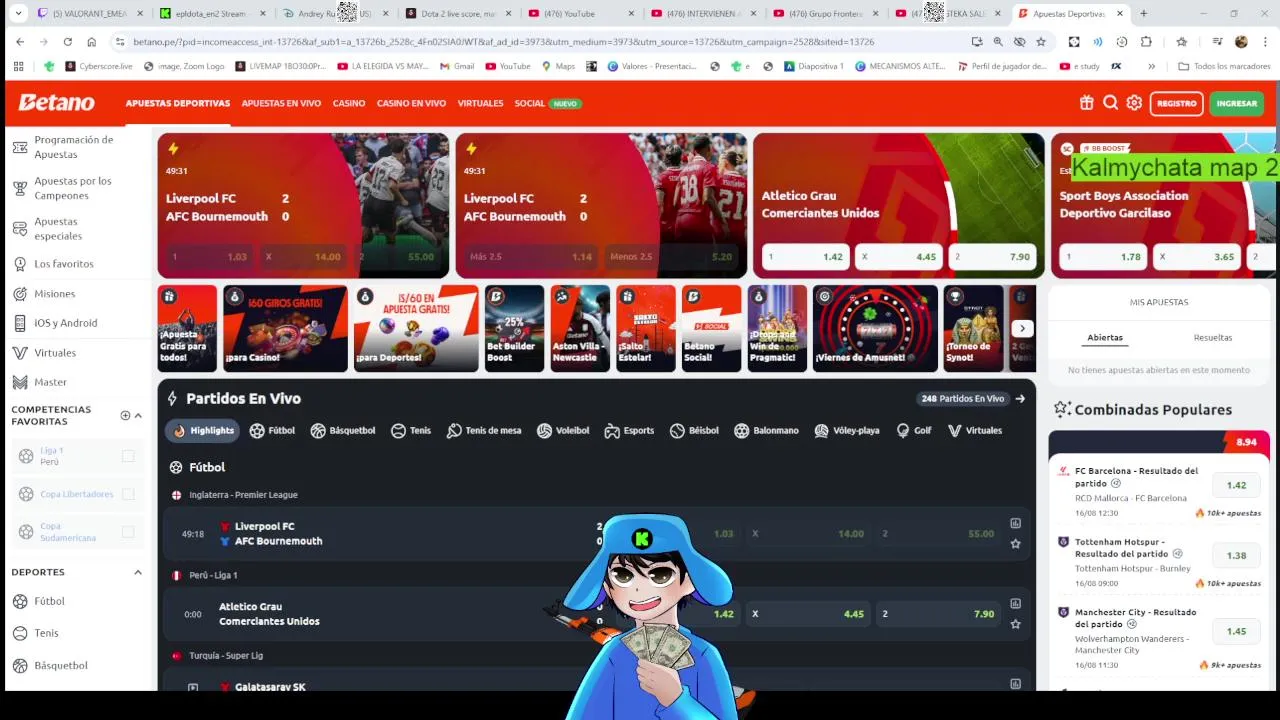Tick the Liga 1 Perú checkbox
This screenshot has height=720, width=1280.
click(x=128, y=456)
